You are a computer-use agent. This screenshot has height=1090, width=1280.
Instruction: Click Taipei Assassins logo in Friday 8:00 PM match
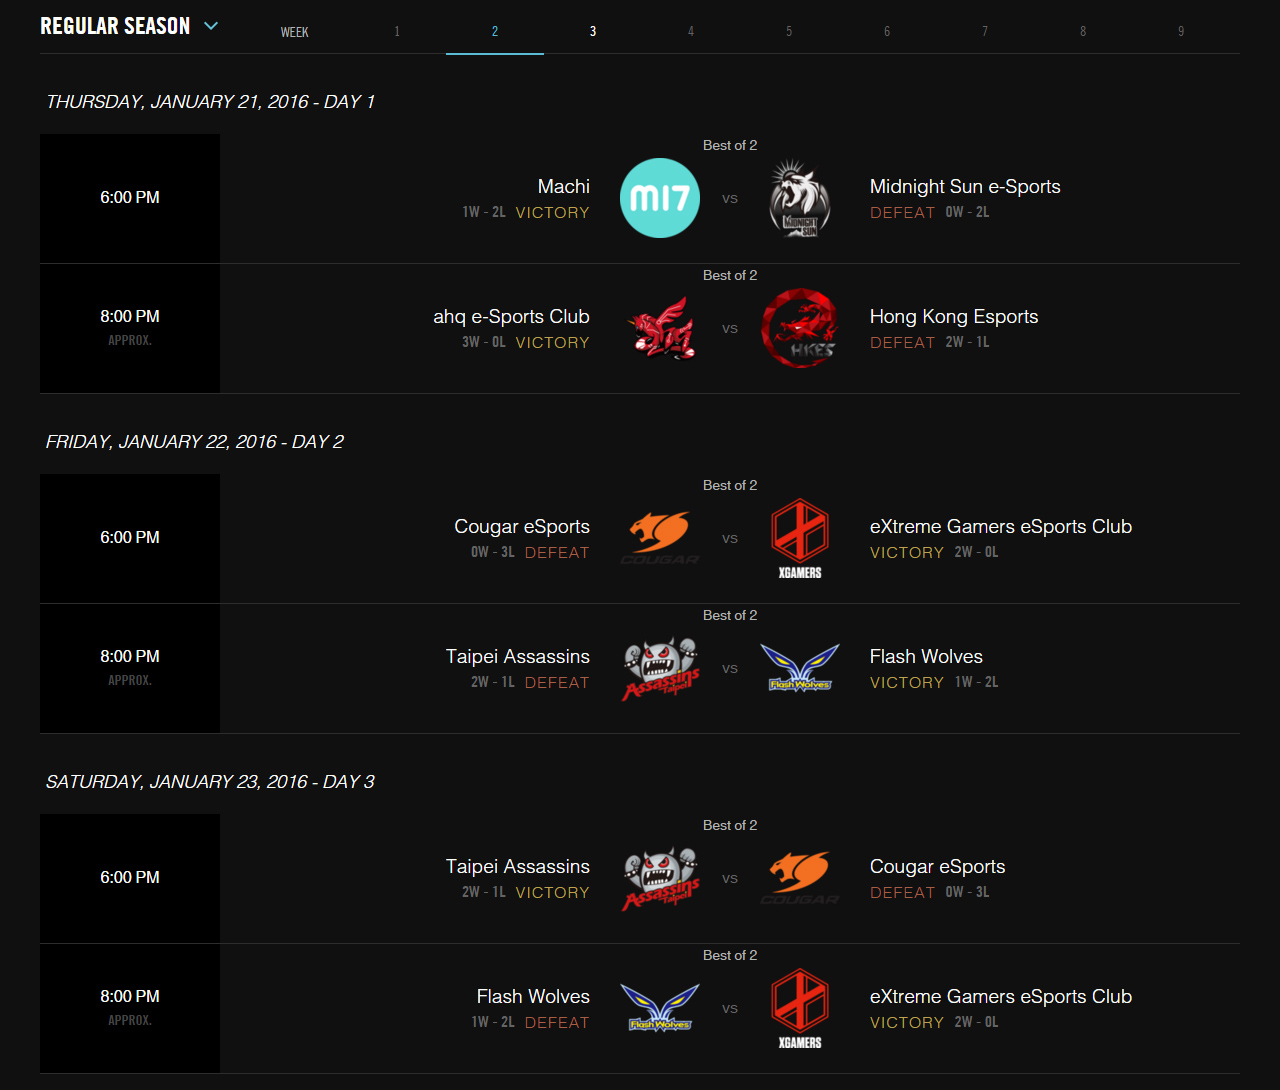pos(660,668)
